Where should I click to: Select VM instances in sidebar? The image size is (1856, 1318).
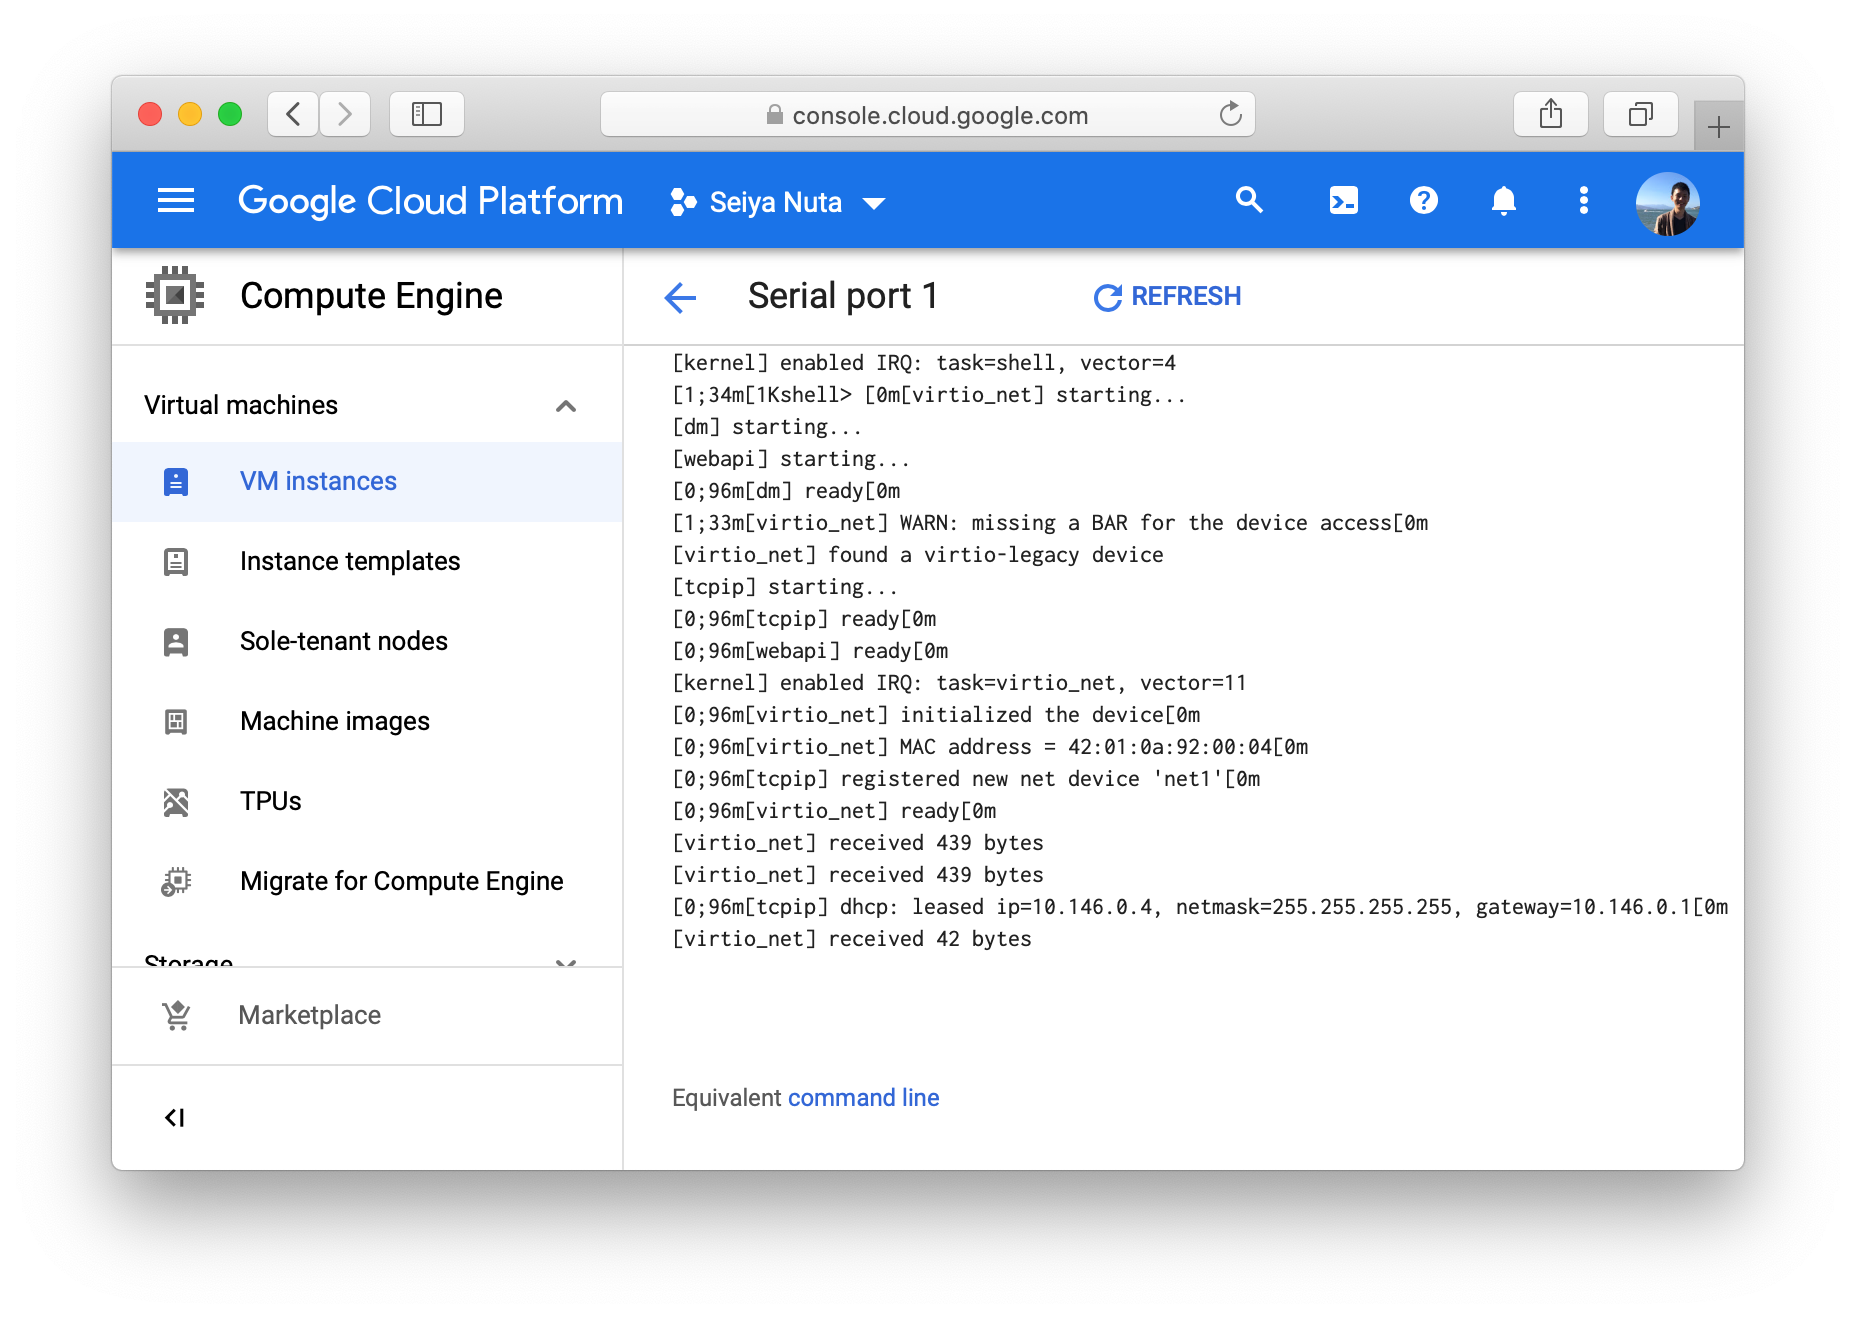pyautogui.click(x=317, y=481)
